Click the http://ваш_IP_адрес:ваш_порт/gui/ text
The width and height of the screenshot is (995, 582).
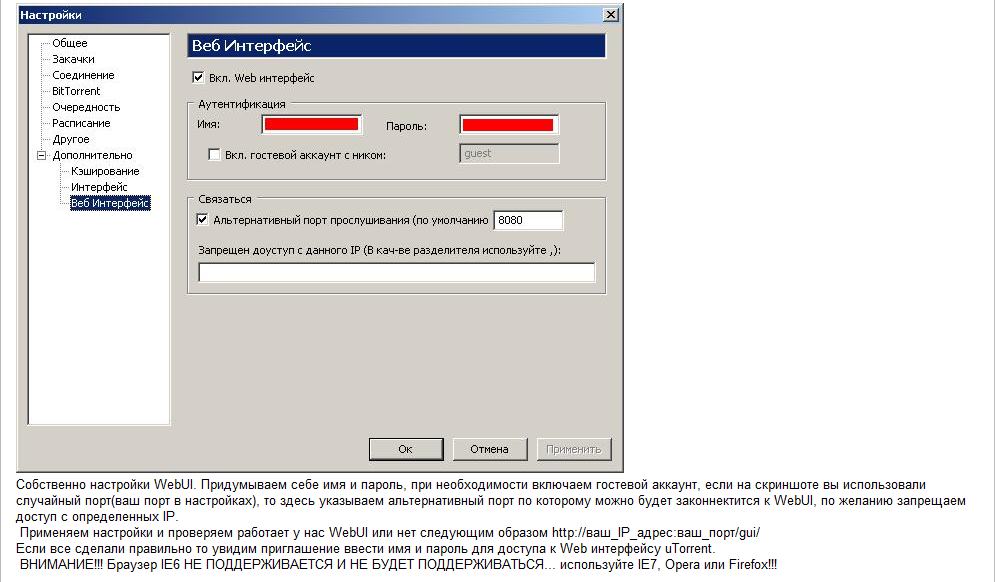(x=656, y=532)
